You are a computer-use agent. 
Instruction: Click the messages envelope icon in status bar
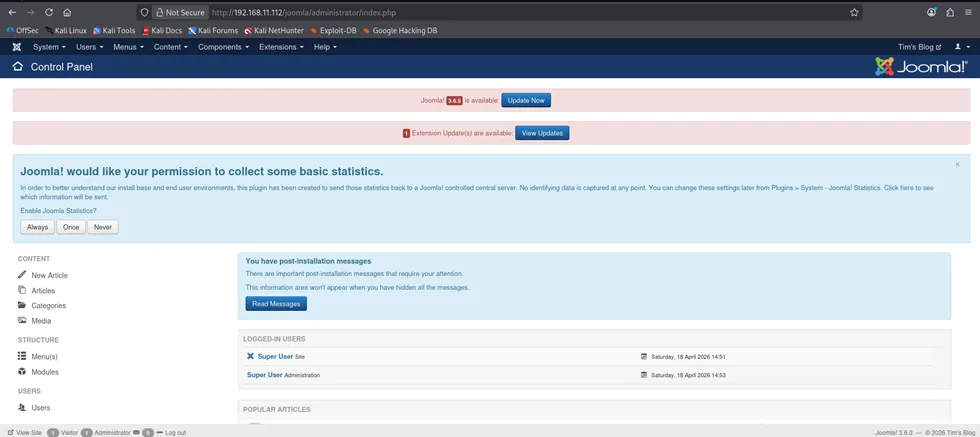[136, 432]
